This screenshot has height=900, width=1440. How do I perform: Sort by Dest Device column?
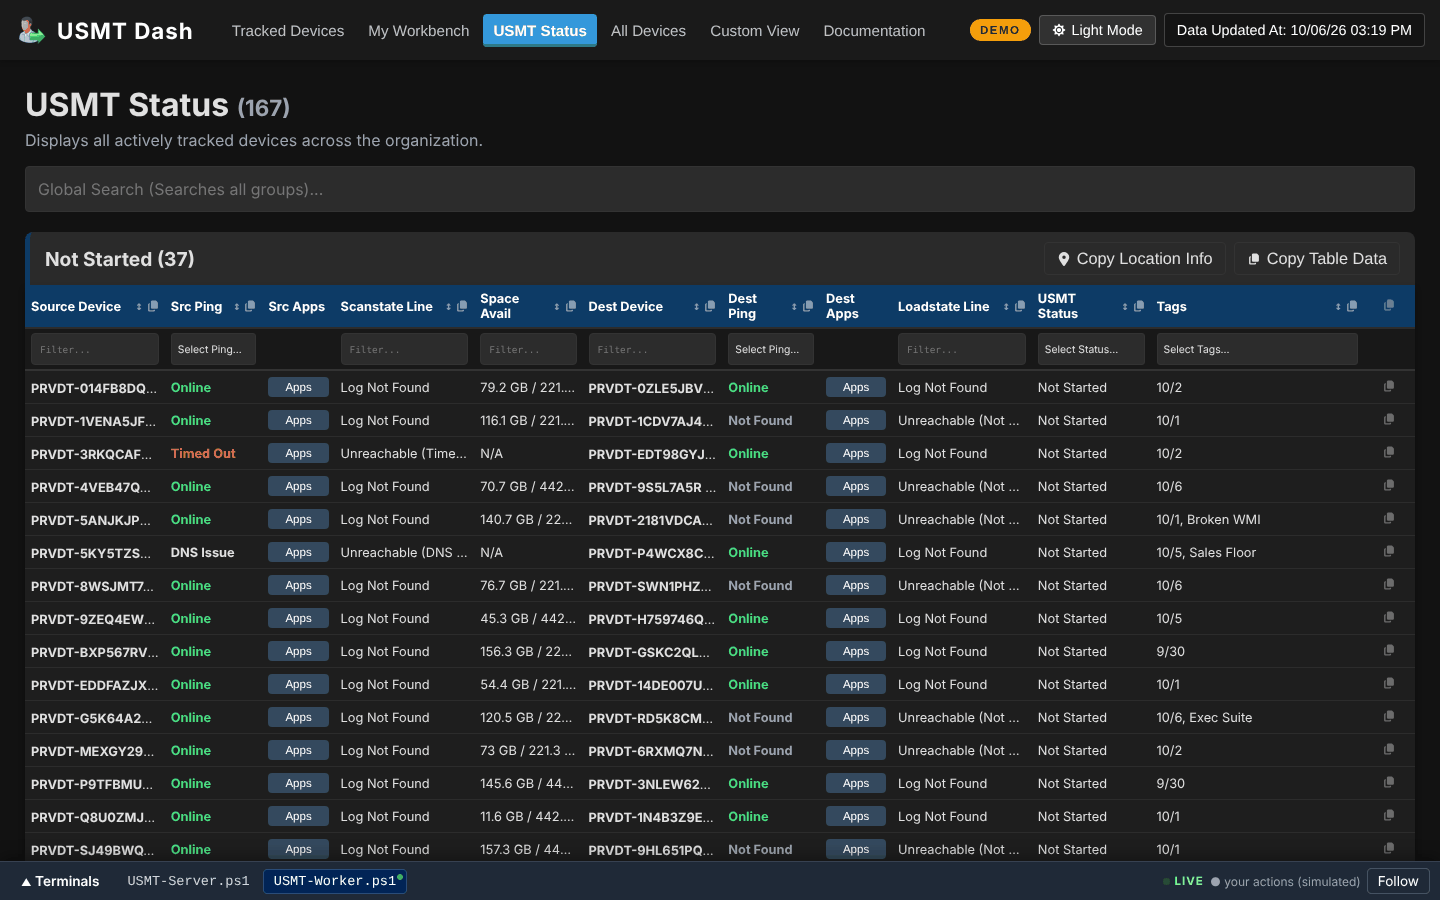coord(697,307)
